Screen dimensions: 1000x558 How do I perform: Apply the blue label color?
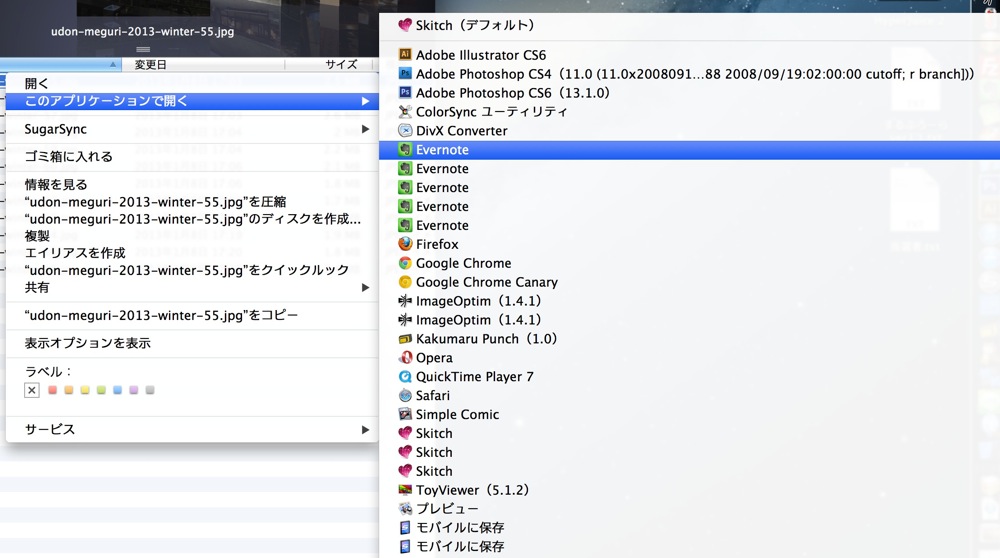117,390
